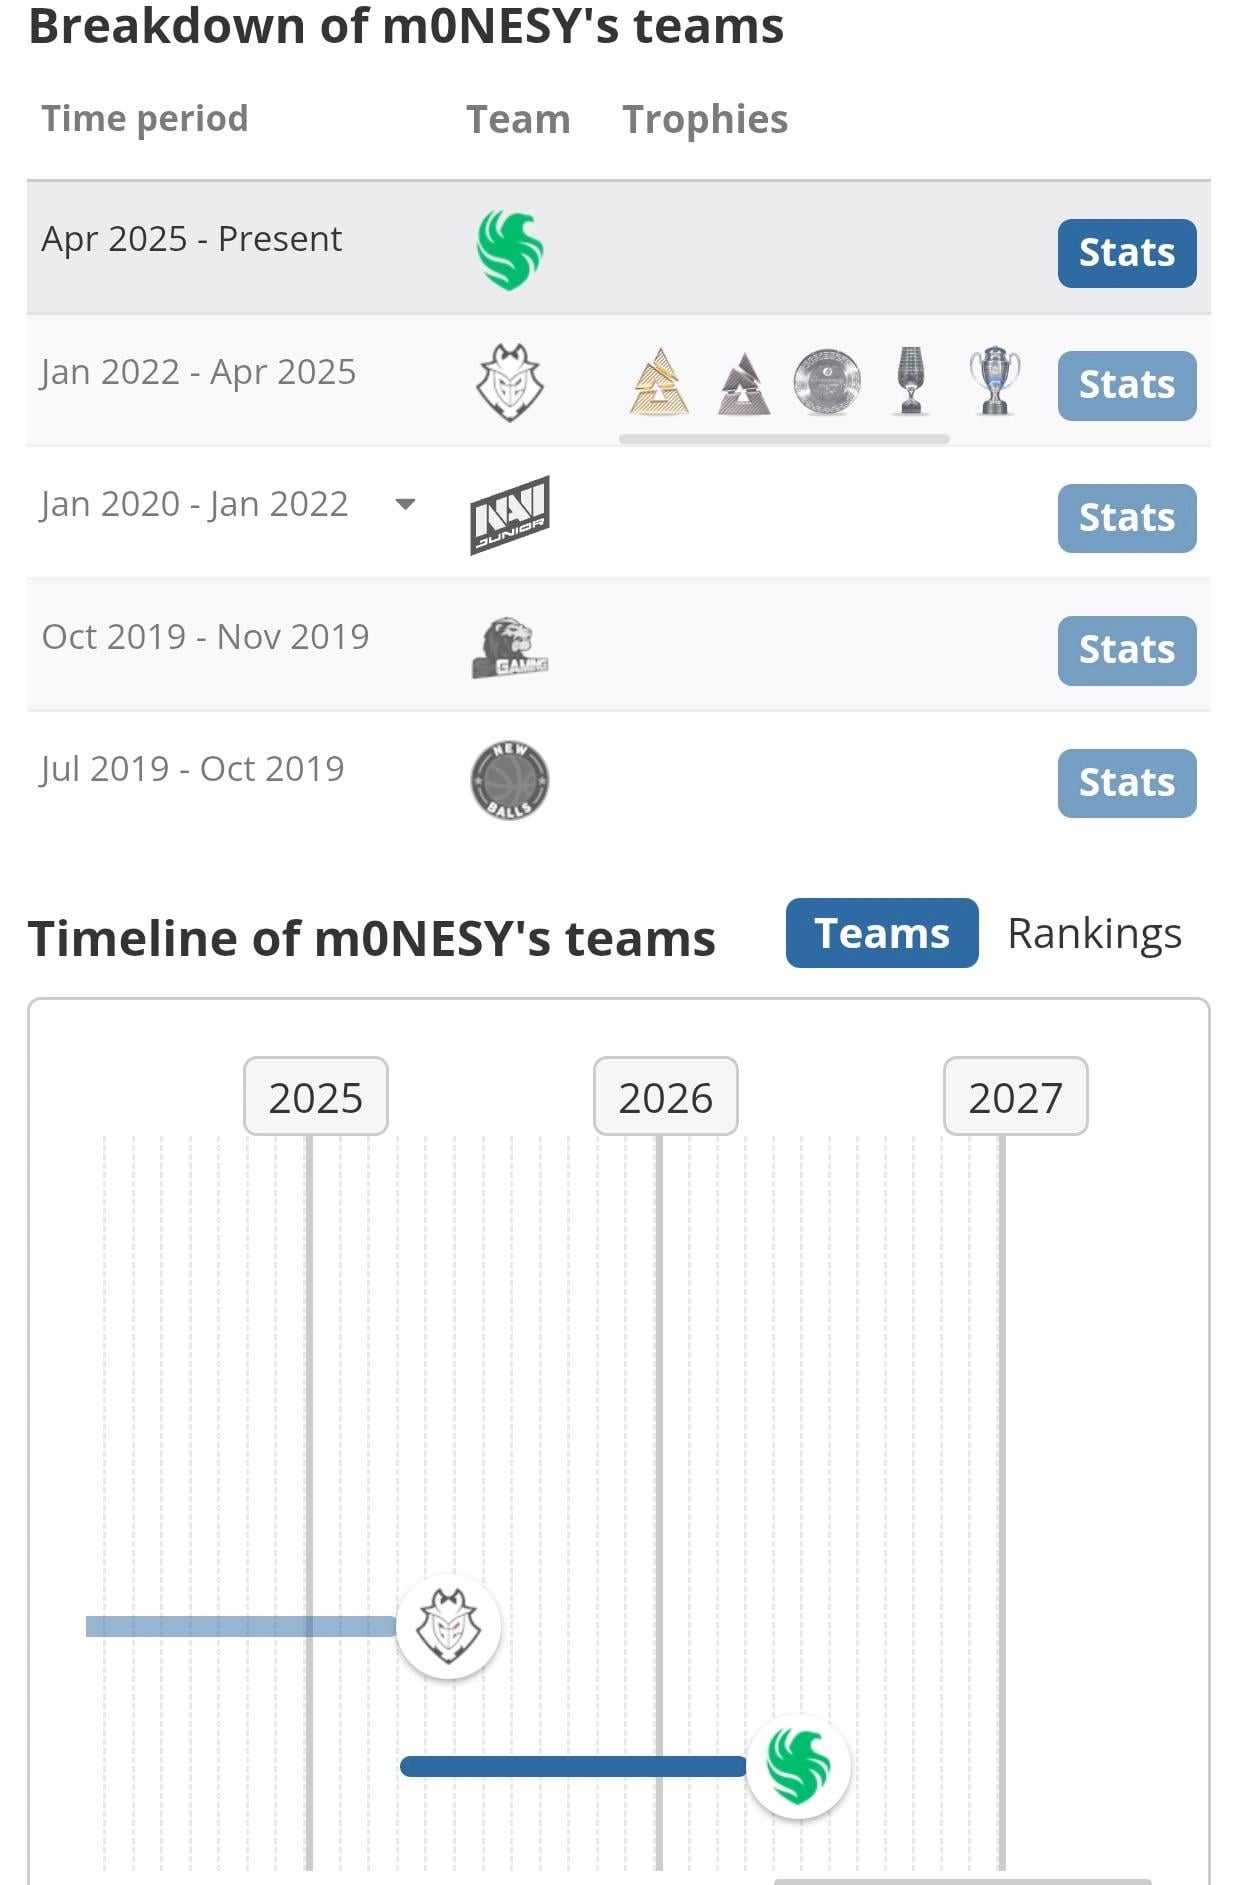Switch to the Rankings timeline tab
The image size is (1239, 1885).
(1094, 933)
